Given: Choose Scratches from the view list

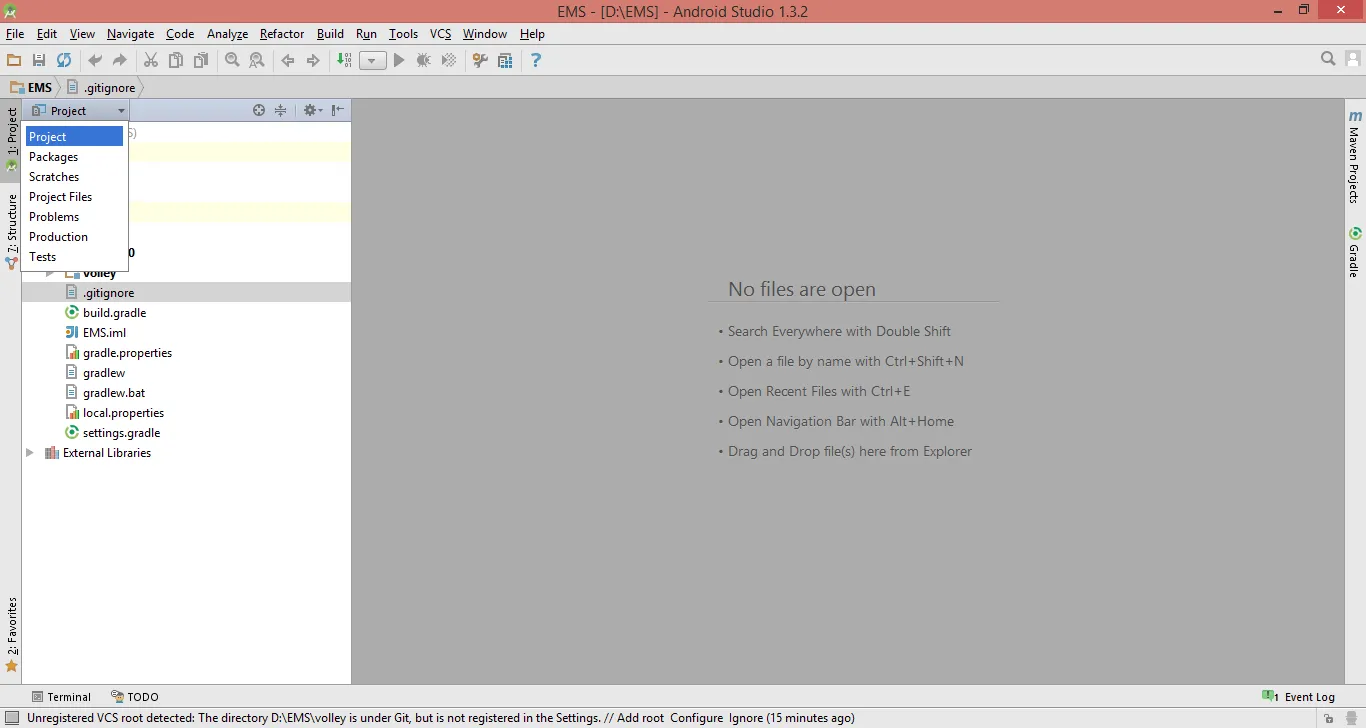Looking at the screenshot, I should (x=75, y=176).
